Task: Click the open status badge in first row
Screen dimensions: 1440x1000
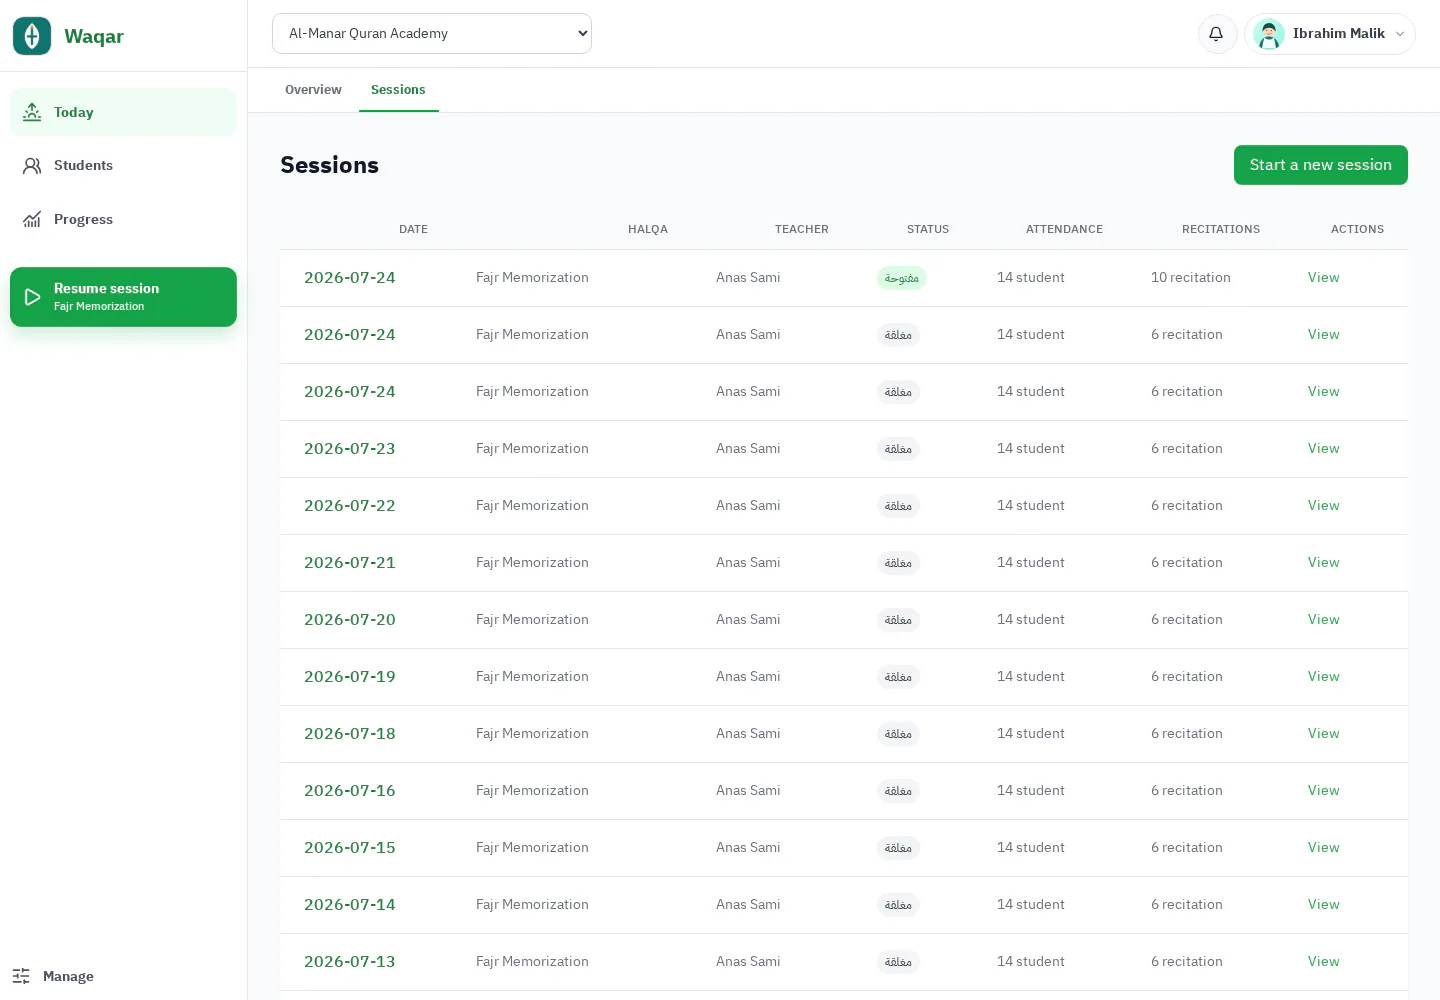Action: click(902, 278)
